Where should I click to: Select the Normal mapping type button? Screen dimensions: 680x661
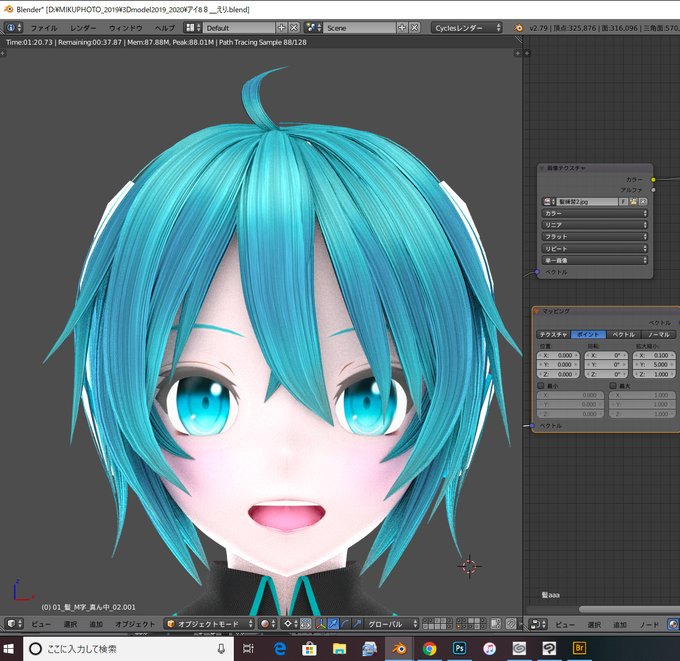(658, 334)
